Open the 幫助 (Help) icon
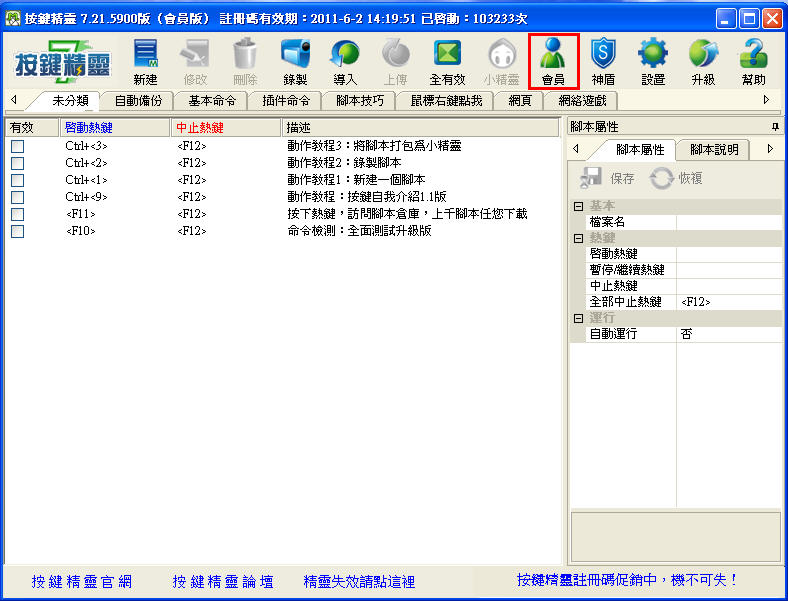 click(x=753, y=60)
